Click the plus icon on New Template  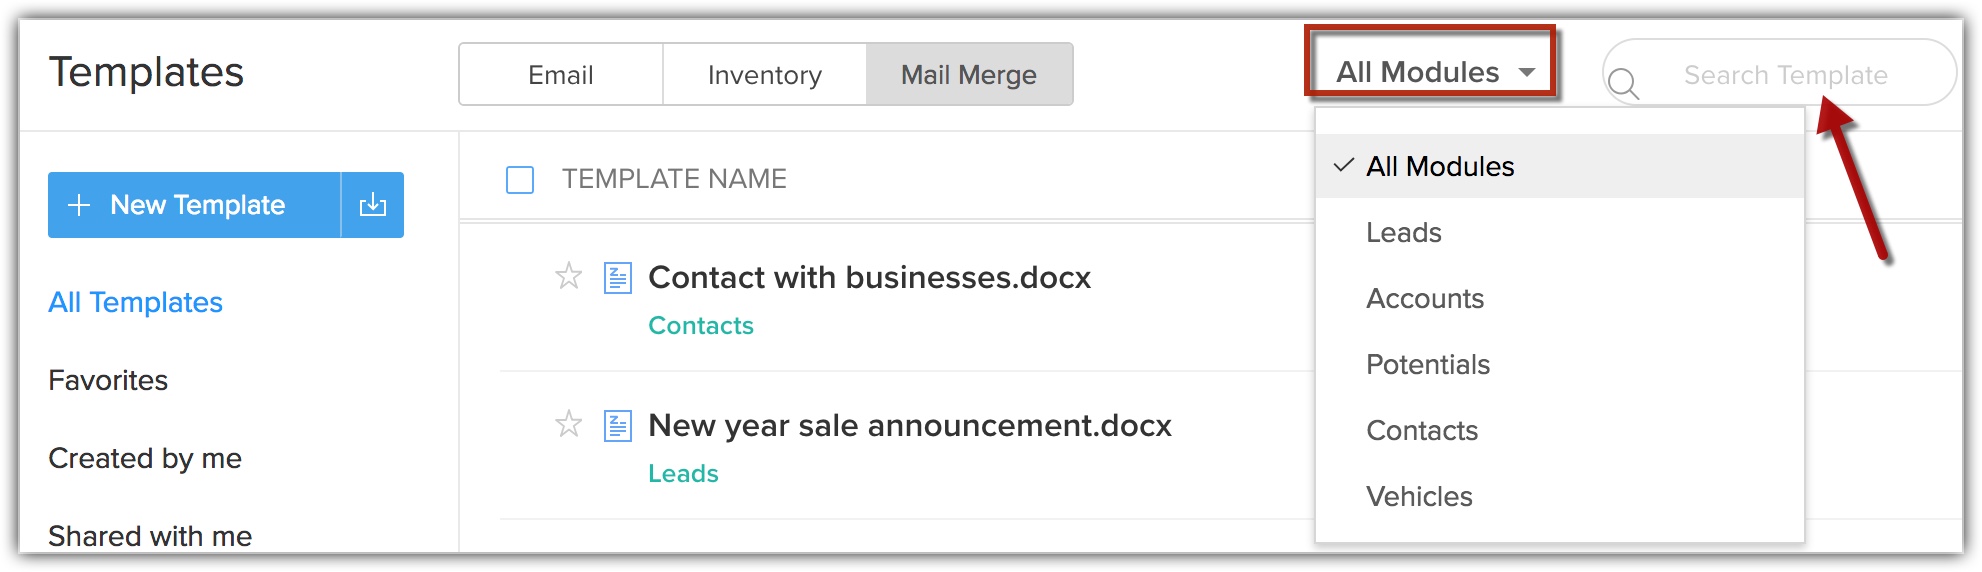coord(79,205)
